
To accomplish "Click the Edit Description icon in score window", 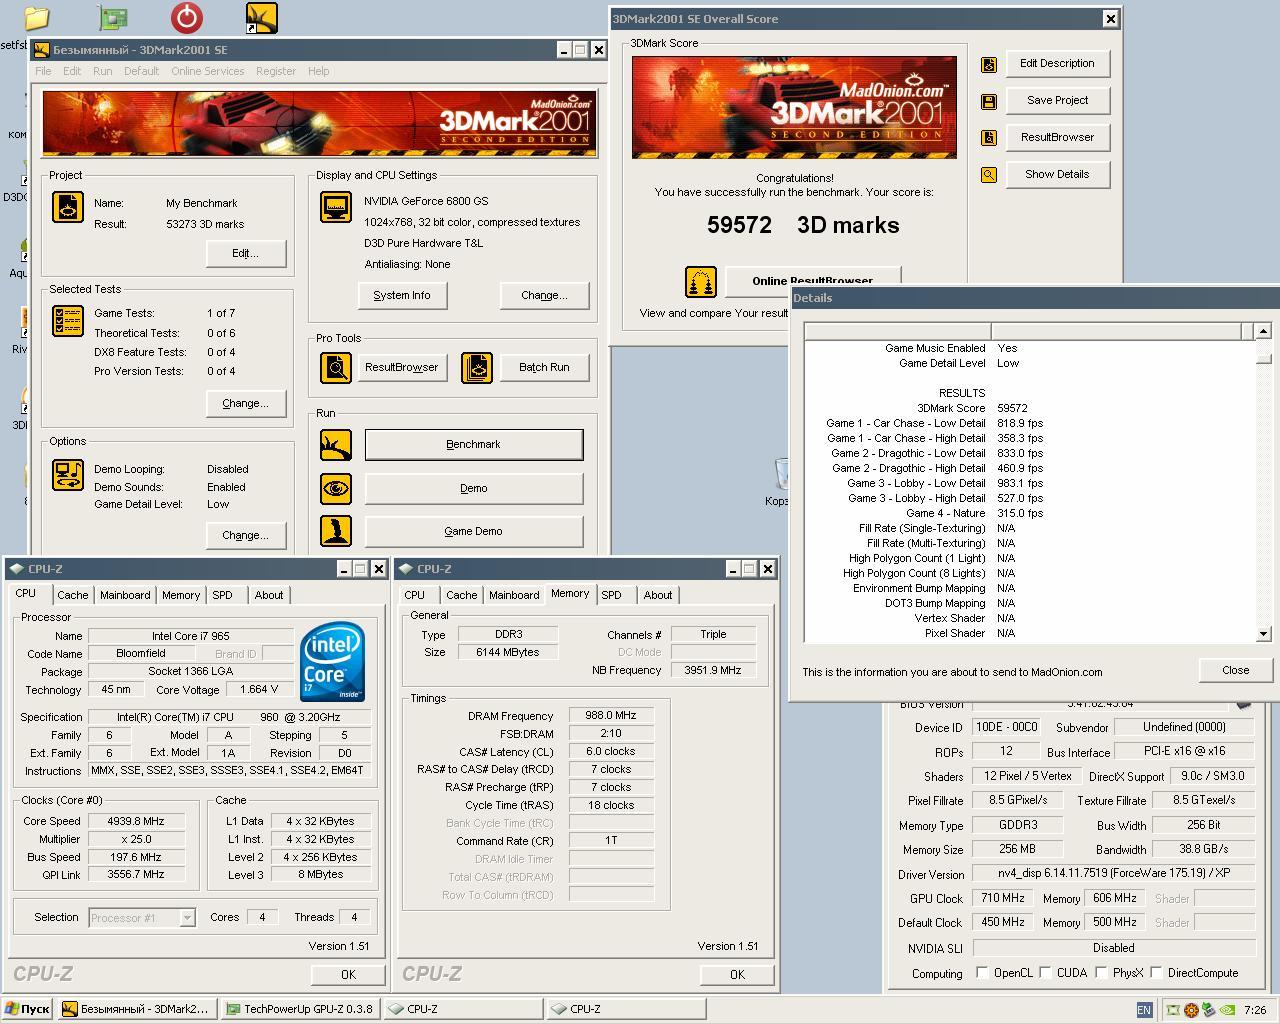I will point(988,64).
